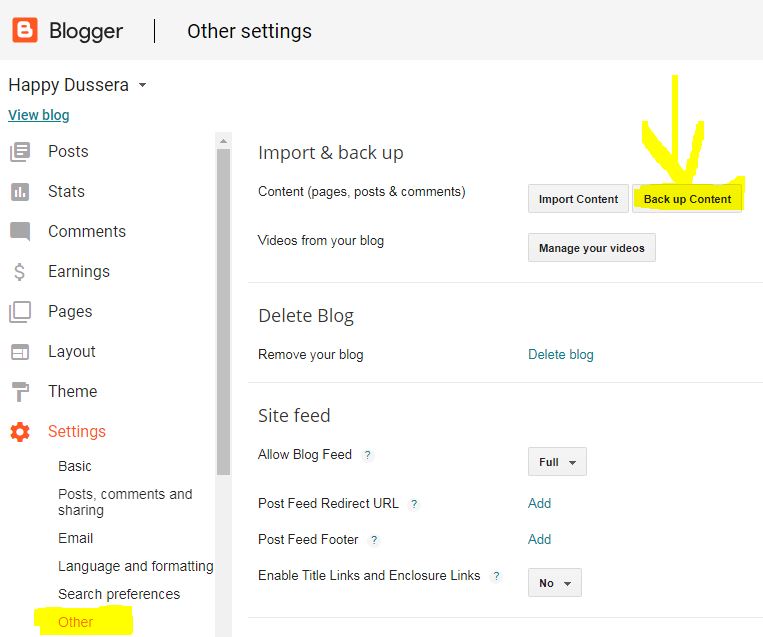The width and height of the screenshot is (763, 637).
Task: Navigate to Pages in the sidebar
Action: pyautogui.click(x=70, y=311)
